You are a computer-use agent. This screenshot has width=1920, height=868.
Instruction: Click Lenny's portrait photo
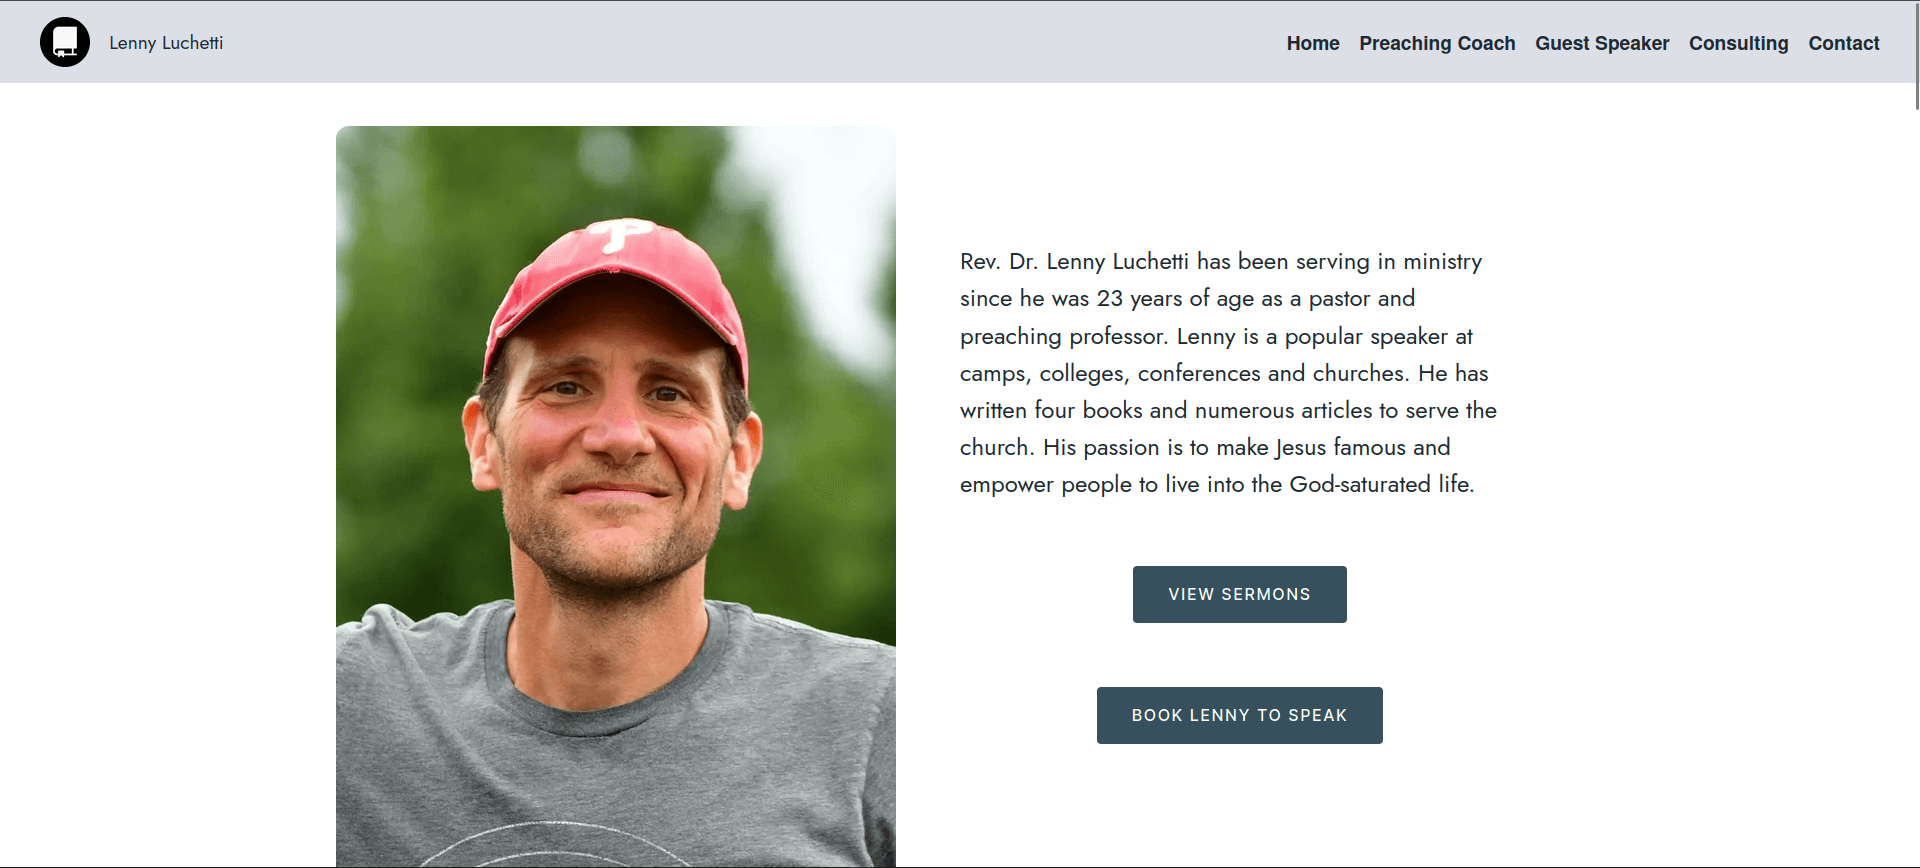[616, 450]
